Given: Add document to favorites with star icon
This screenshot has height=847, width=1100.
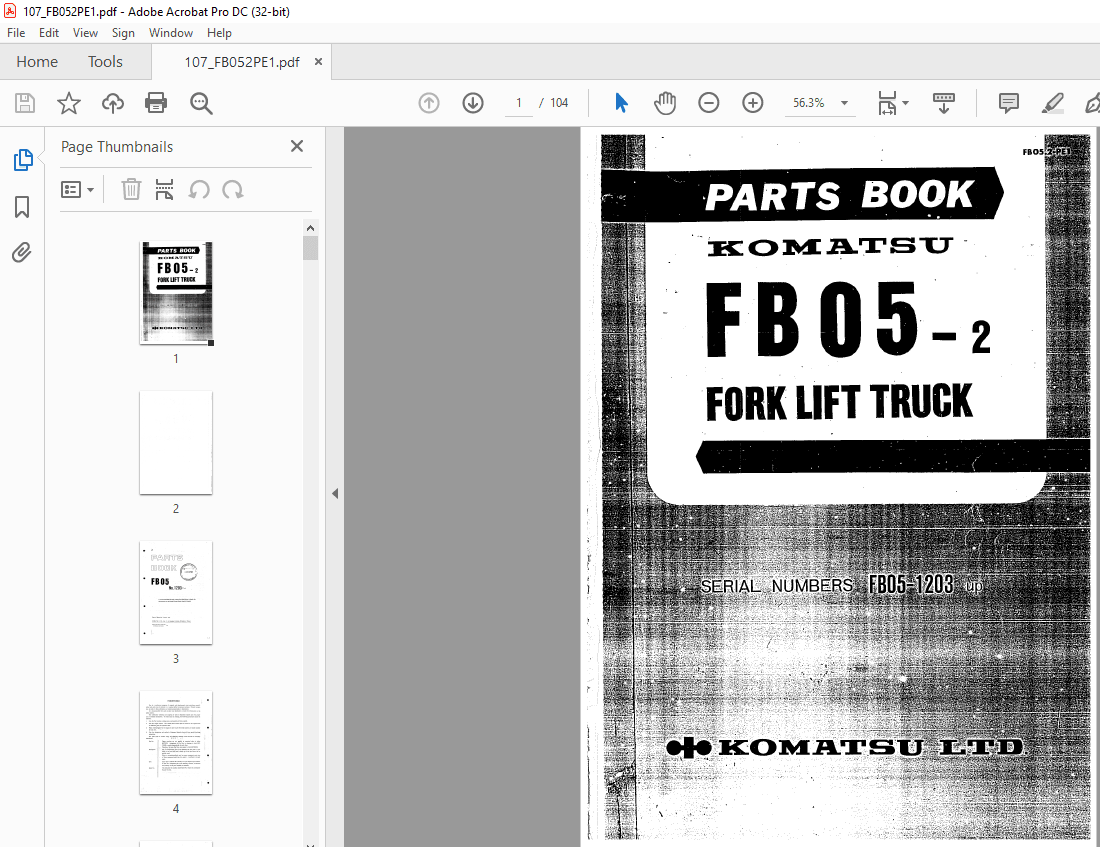Looking at the screenshot, I should tap(67, 103).
